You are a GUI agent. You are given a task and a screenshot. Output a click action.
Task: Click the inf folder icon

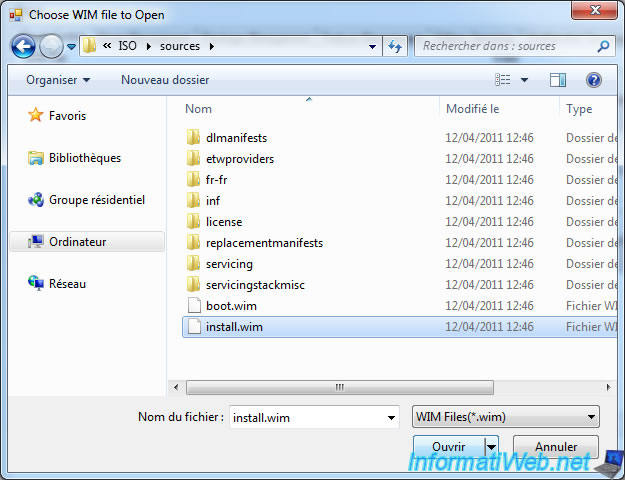coord(194,200)
